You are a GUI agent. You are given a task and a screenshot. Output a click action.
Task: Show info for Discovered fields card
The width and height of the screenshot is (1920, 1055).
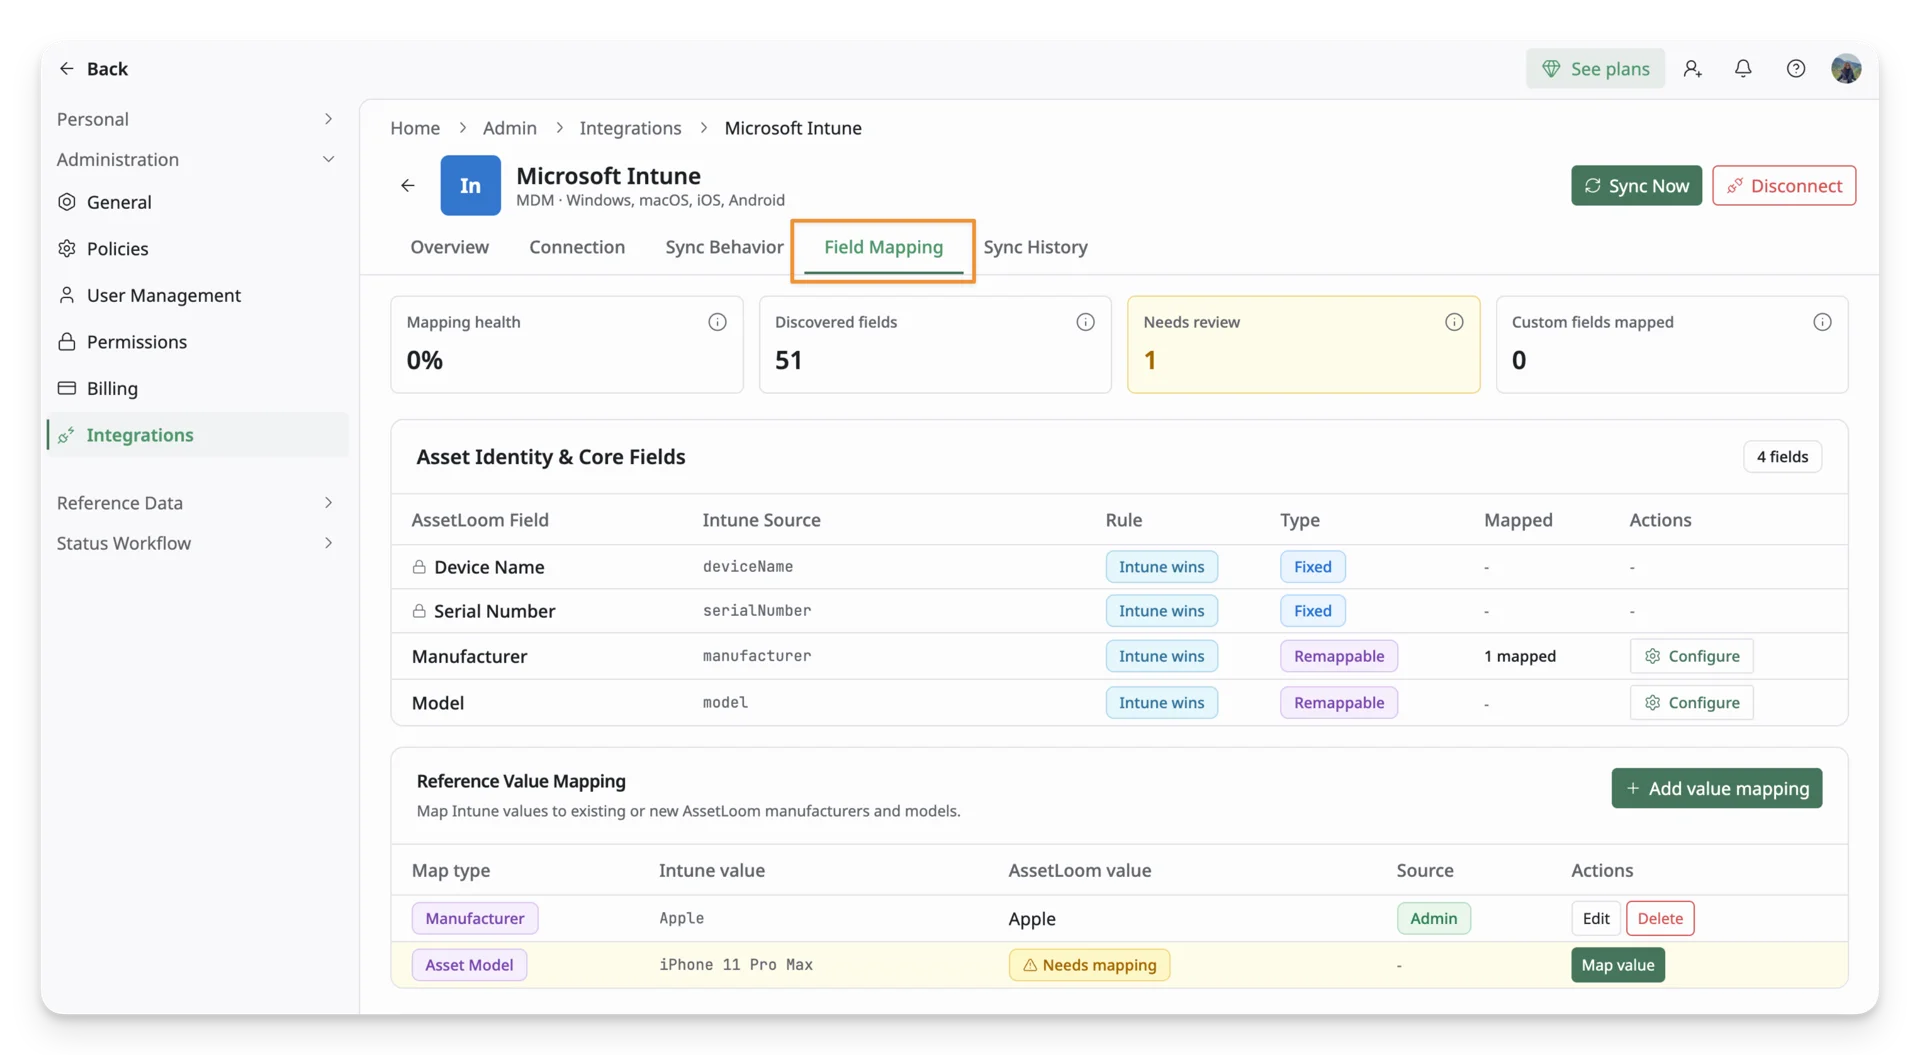(1085, 322)
